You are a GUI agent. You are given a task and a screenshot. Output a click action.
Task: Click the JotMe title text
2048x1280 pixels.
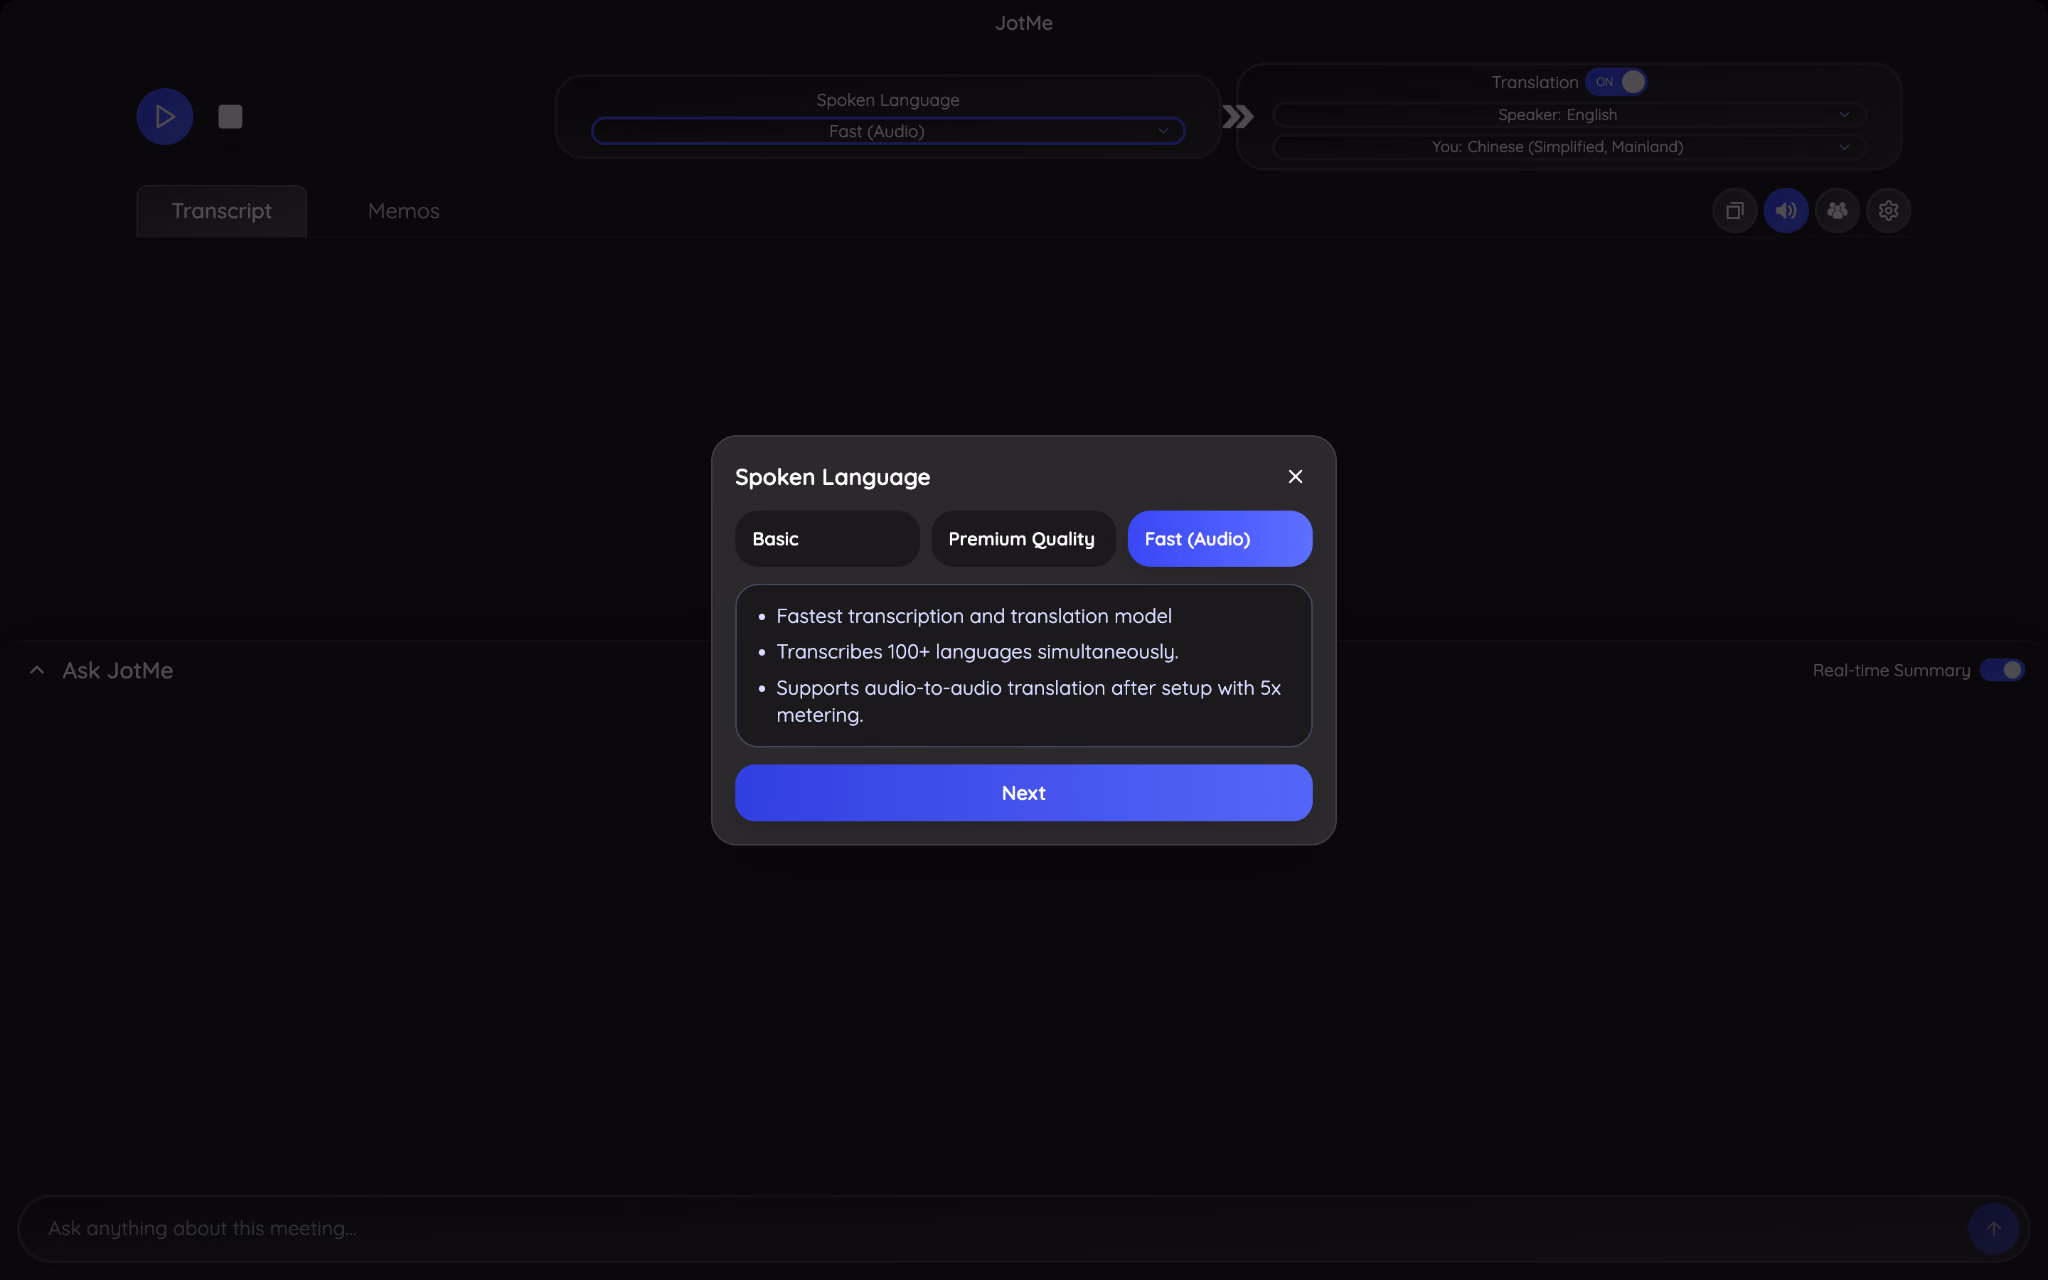[1024, 23]
